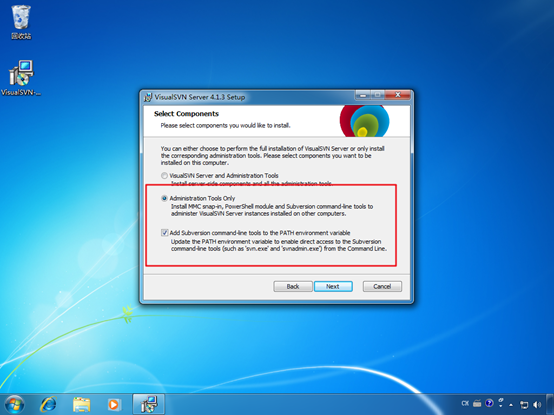Close the VisualSVN Setup dialog
The height and width of the screenshot is (415, 554).
pyautogui.click(x=398, y=95)
